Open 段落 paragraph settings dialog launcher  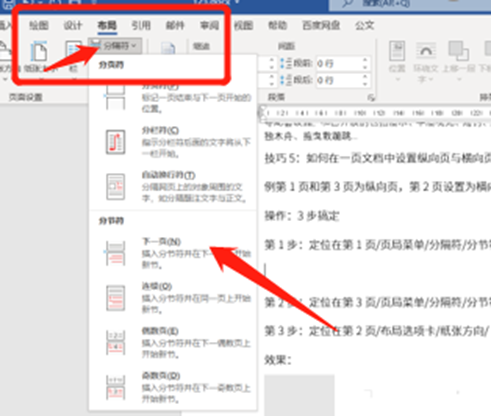point(371,98)
